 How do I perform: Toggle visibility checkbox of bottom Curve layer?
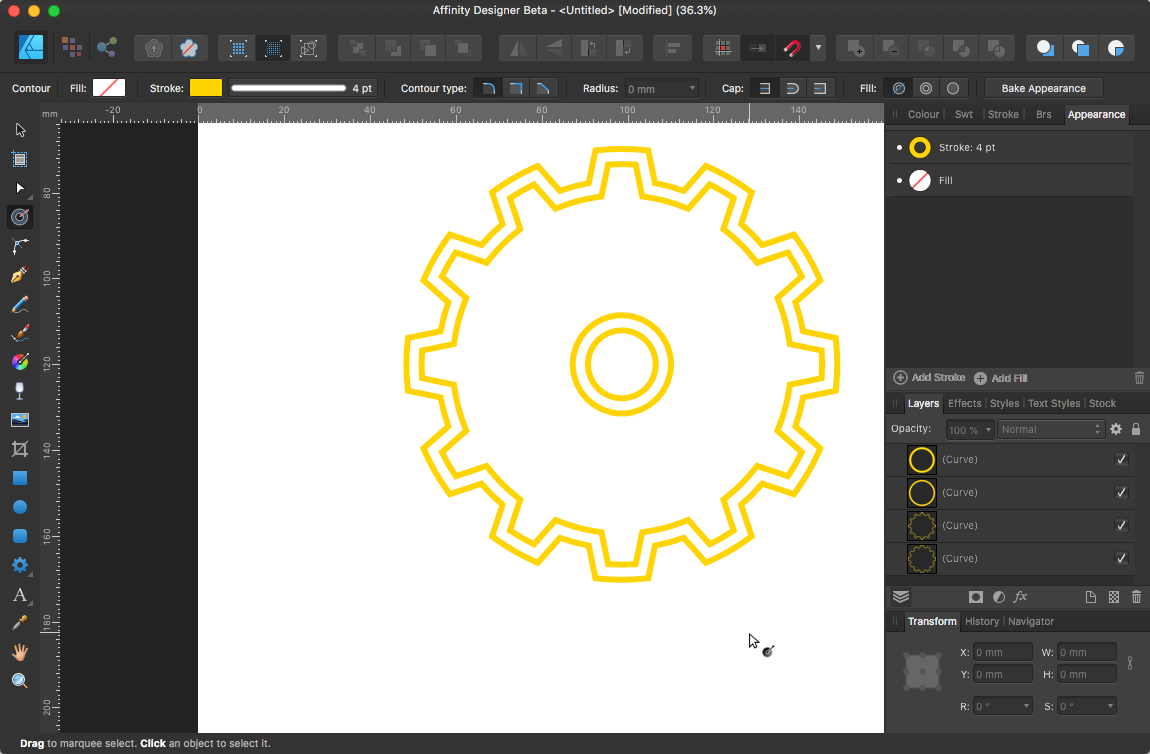pos(1121,559)
